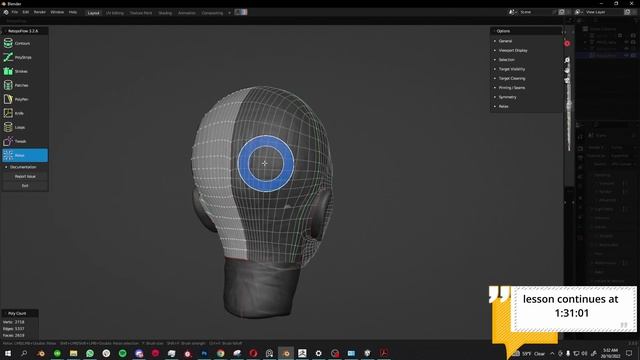The width and height of the screenshot is (640, 360).
Task: Click the Verts count text
Action: [x=13, y=322]
